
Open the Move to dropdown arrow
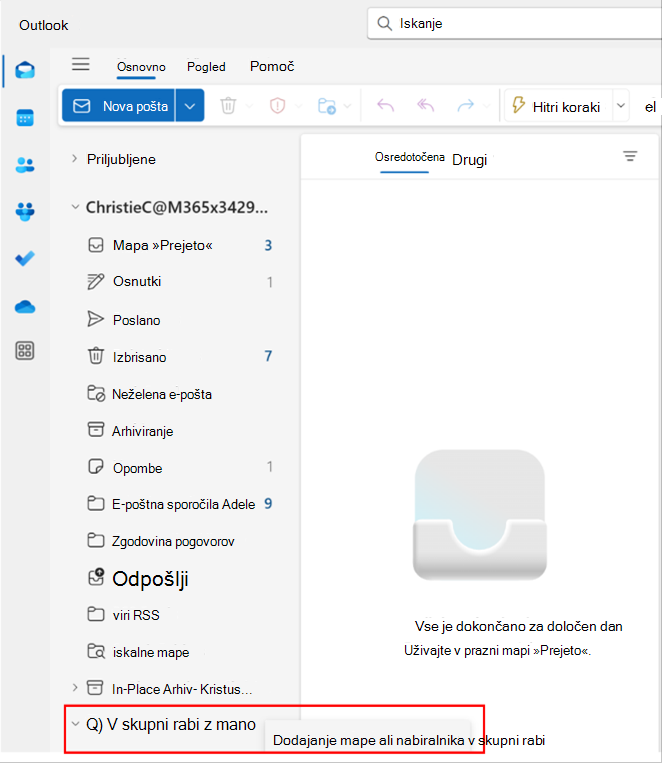click(347, 106)
